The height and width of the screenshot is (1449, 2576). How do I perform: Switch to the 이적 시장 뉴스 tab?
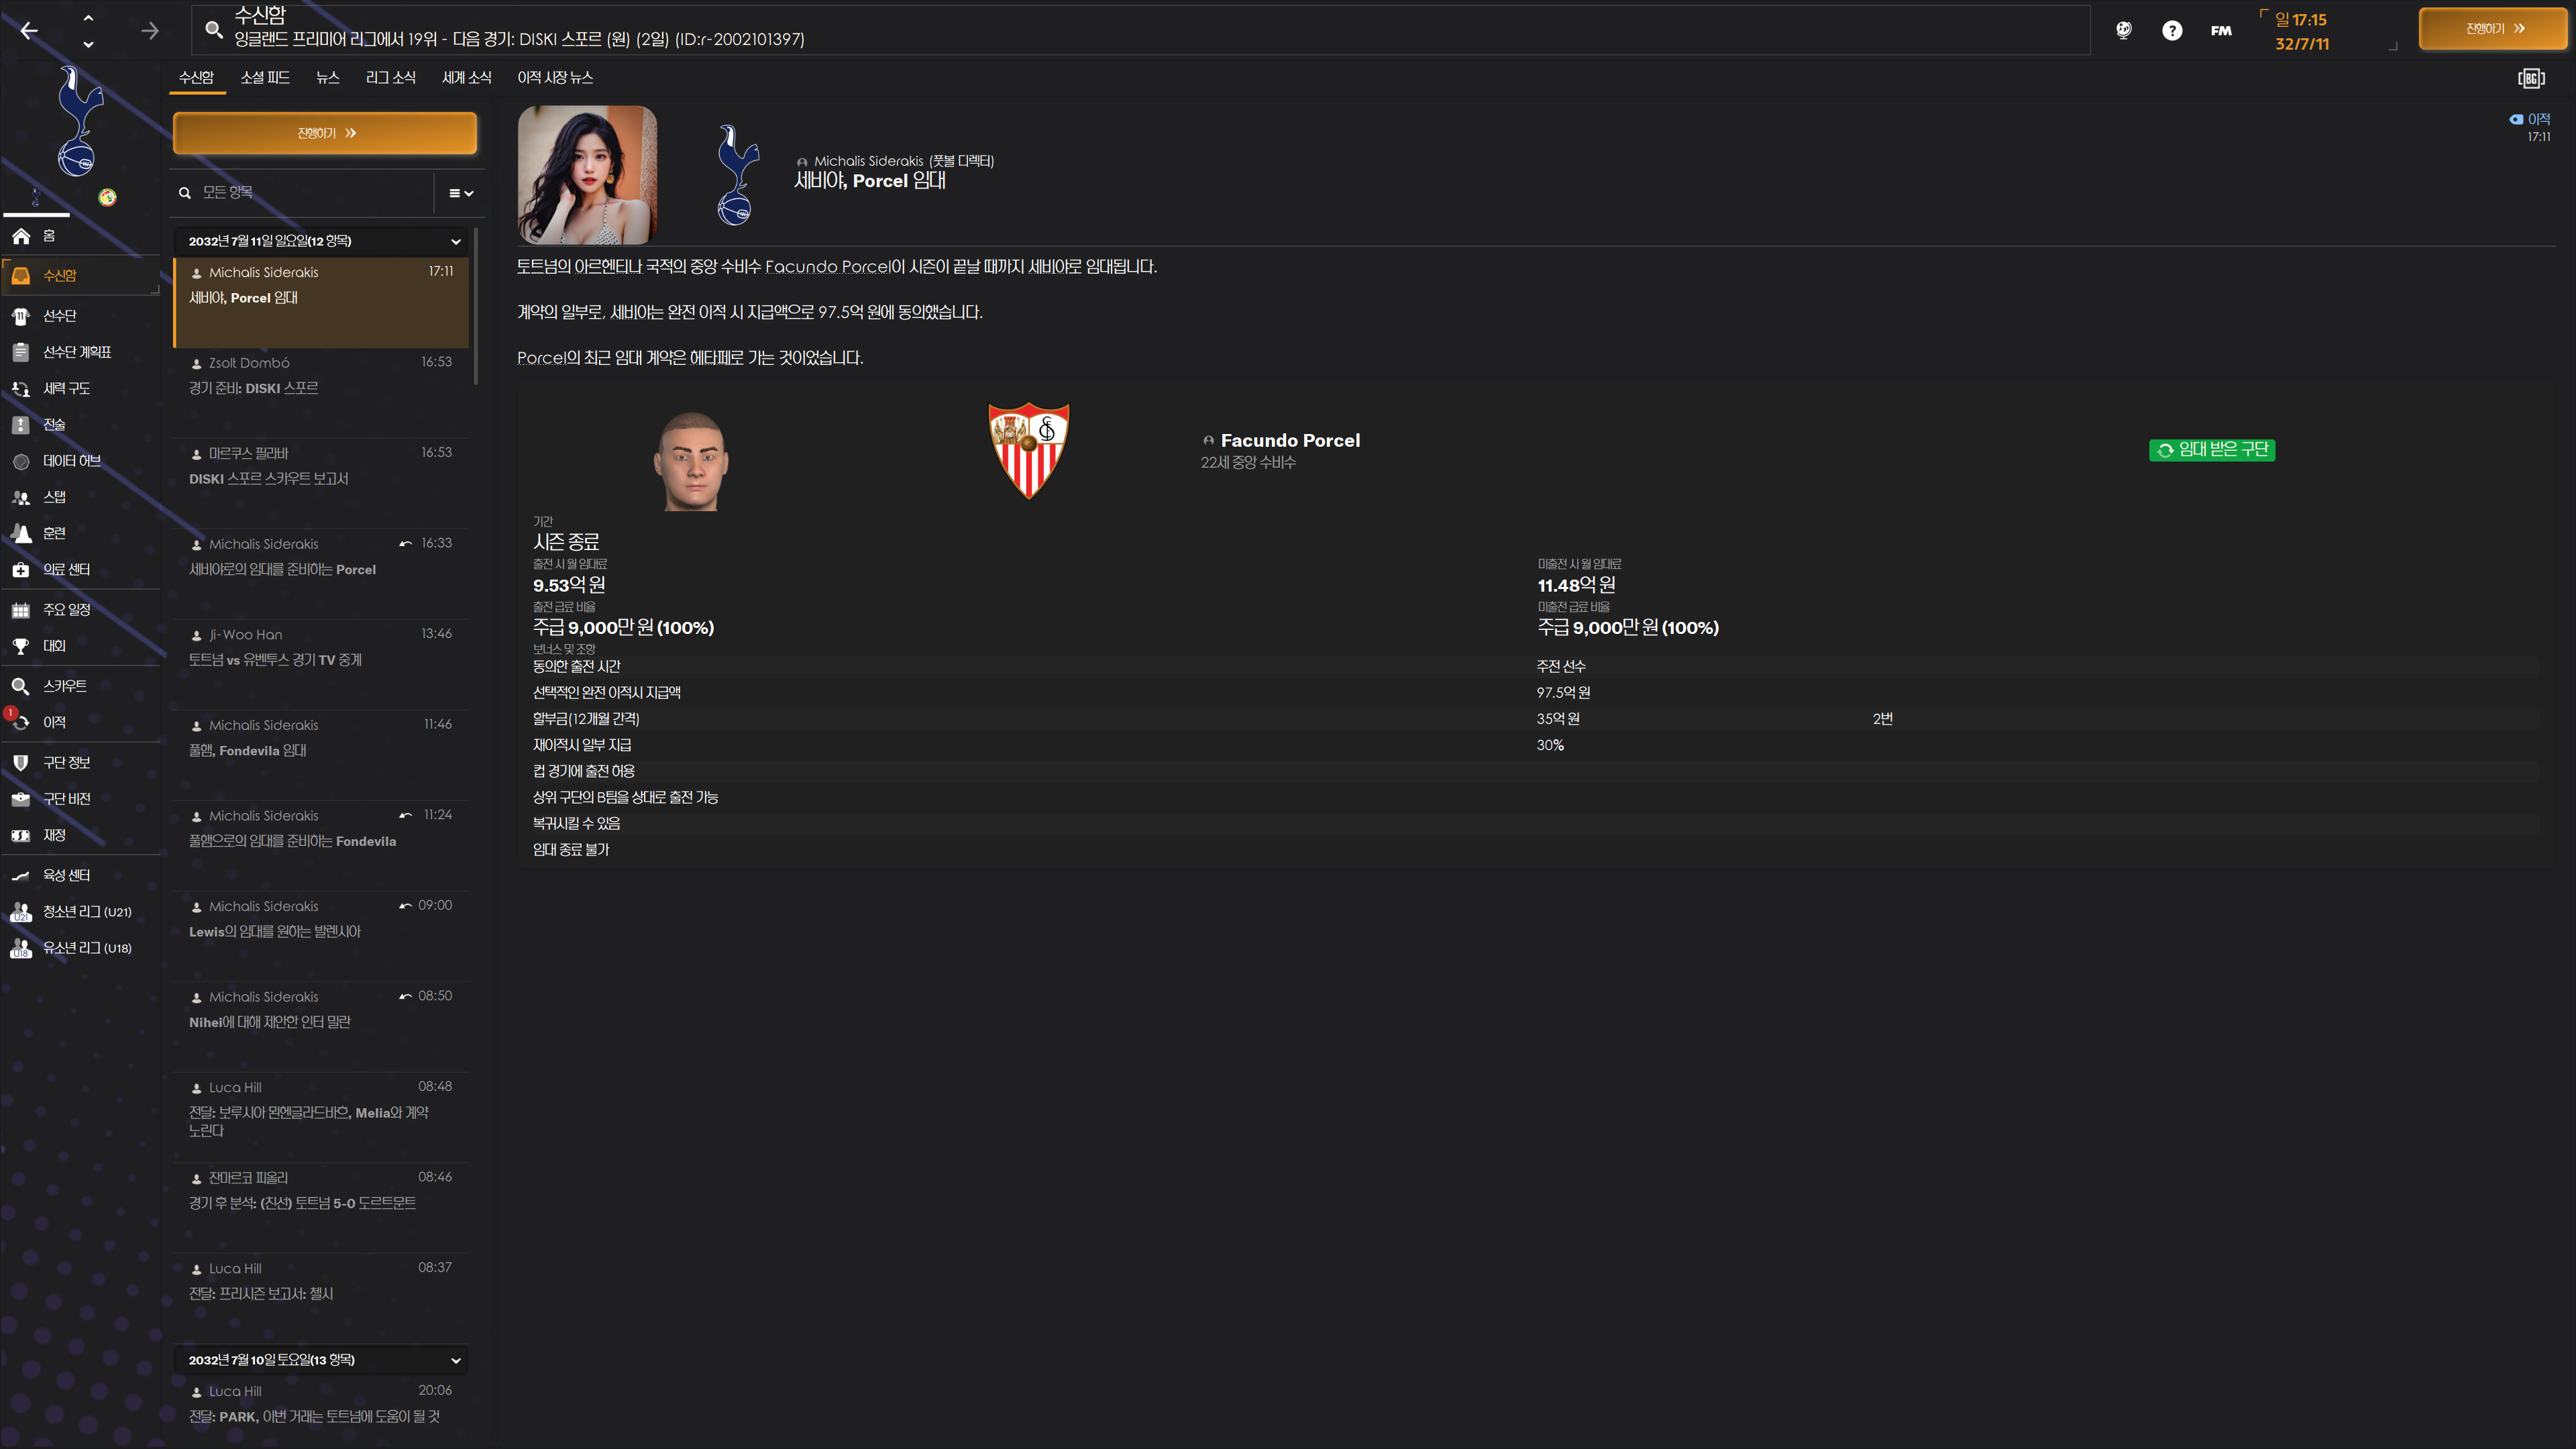[x=555, y=77]
